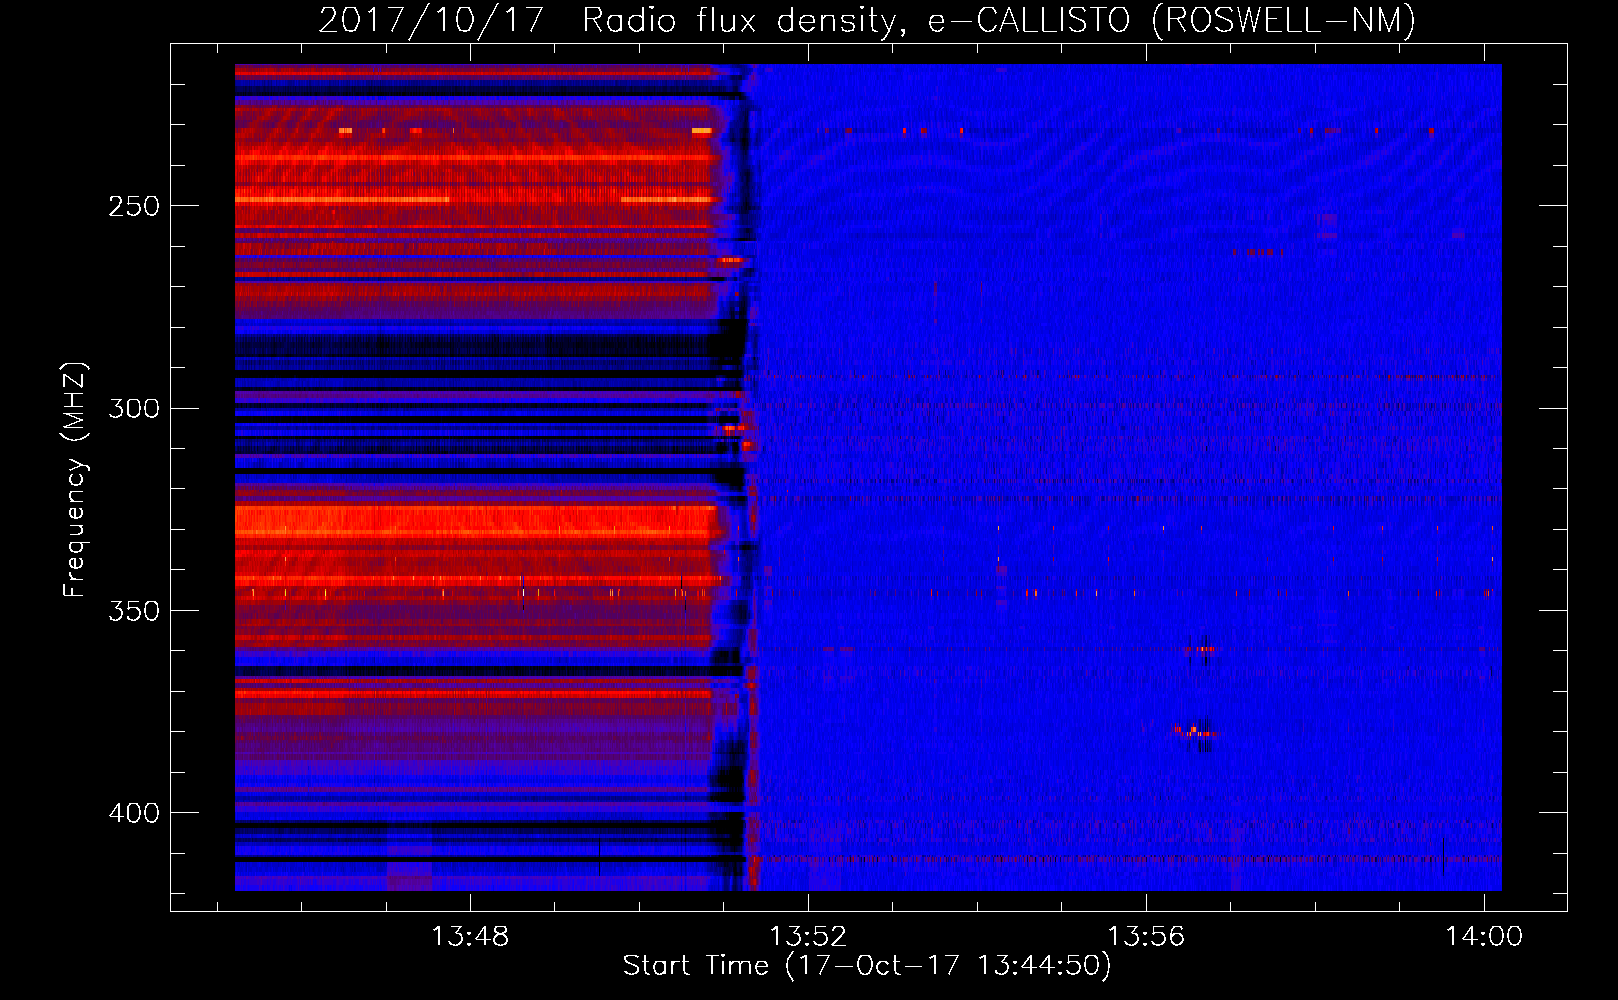Click the 300 frequency tick label
Screen dimensions: 1618x1000
tap(134, 408)
